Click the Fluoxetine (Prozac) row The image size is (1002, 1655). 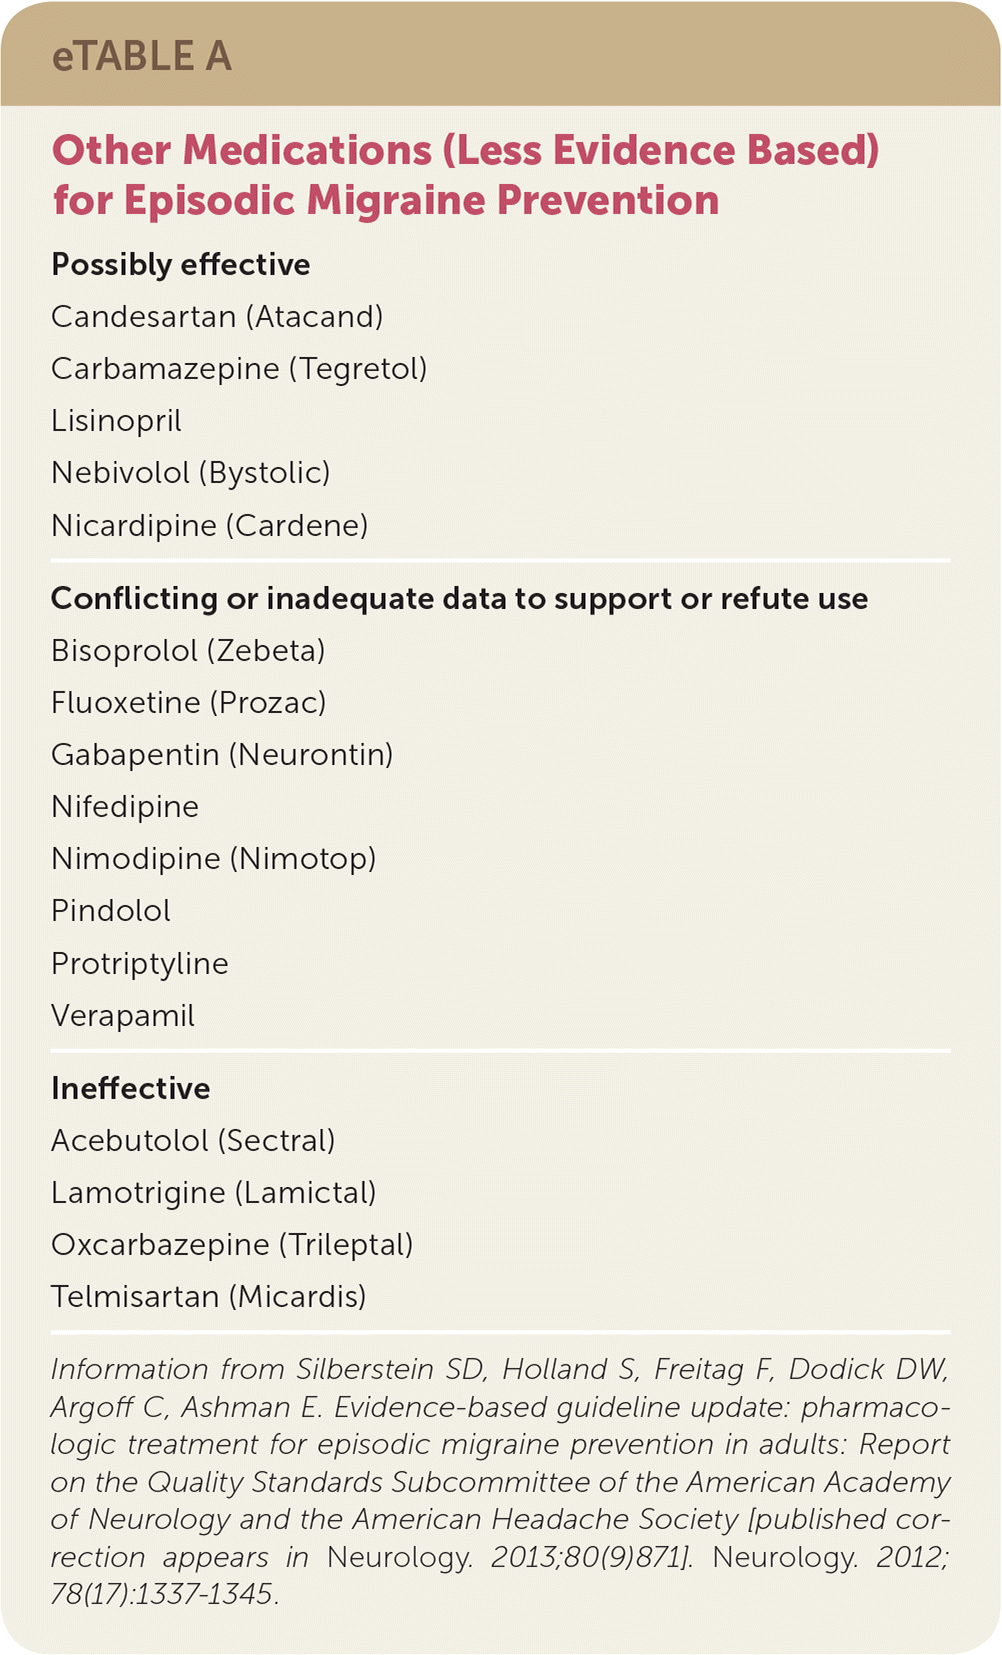point(188,703)
